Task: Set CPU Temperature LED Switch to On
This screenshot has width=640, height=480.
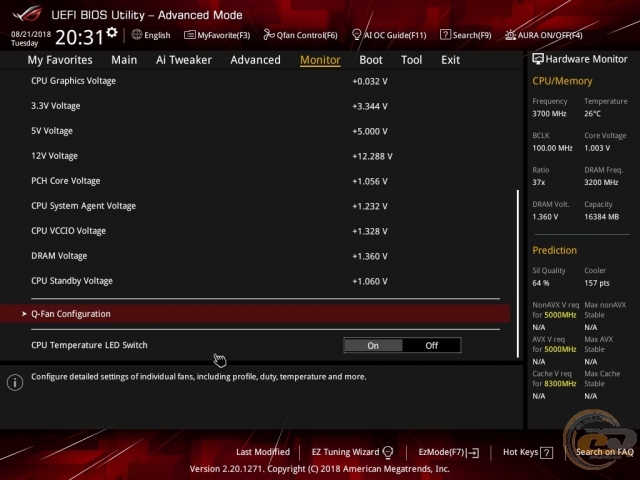Action: coord(373,345)
